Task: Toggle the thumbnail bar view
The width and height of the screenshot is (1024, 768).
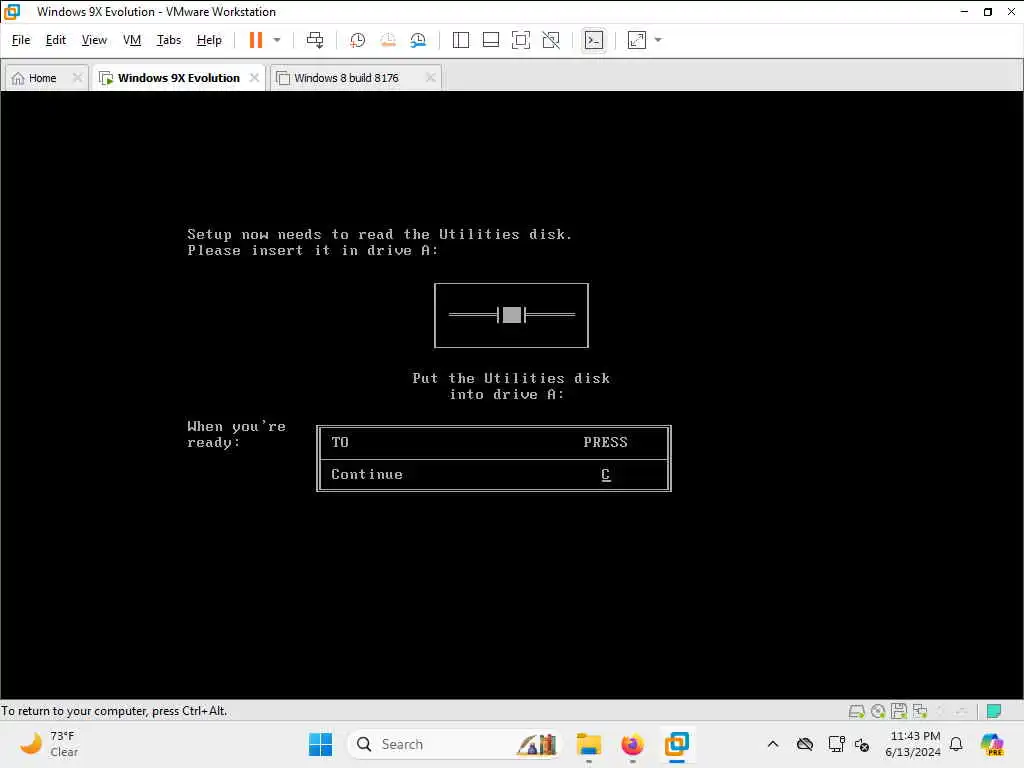Action: tap(490, 40)
